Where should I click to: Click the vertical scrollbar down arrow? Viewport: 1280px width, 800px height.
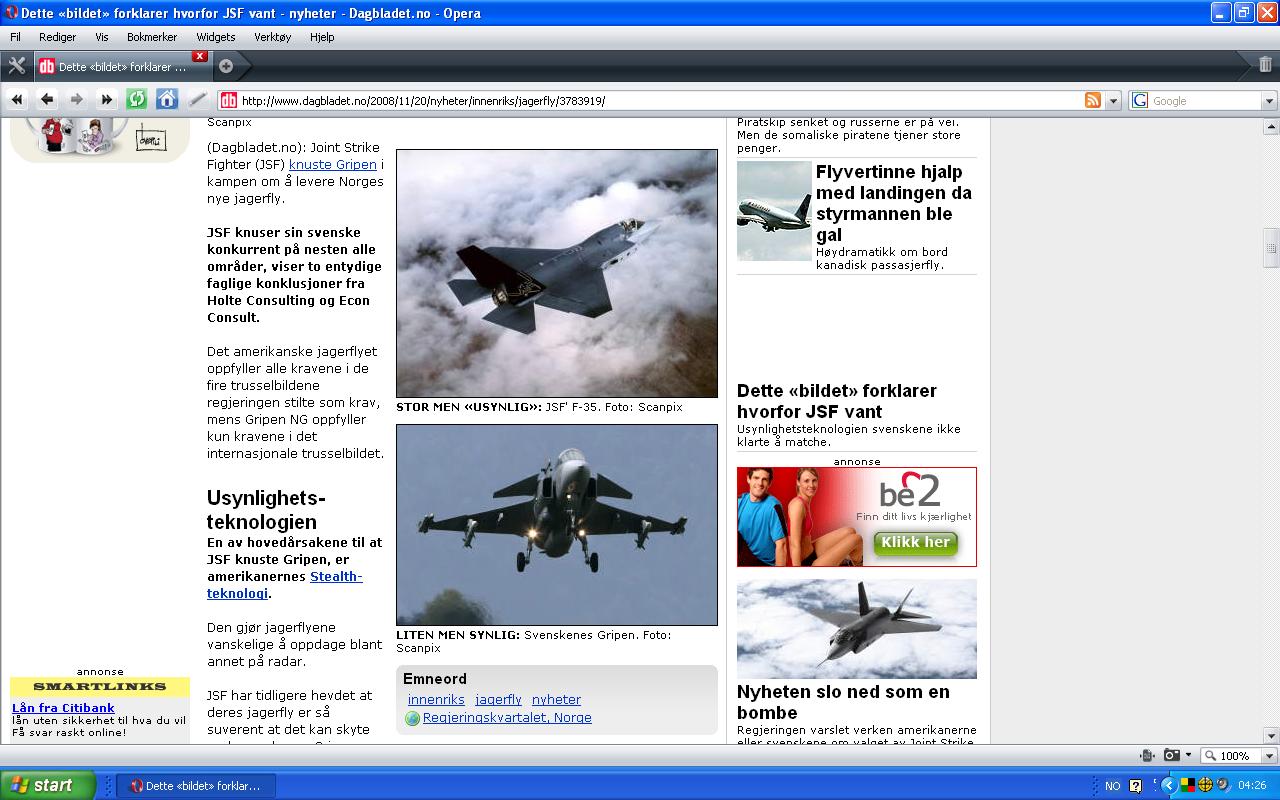tap(1271, 736)
